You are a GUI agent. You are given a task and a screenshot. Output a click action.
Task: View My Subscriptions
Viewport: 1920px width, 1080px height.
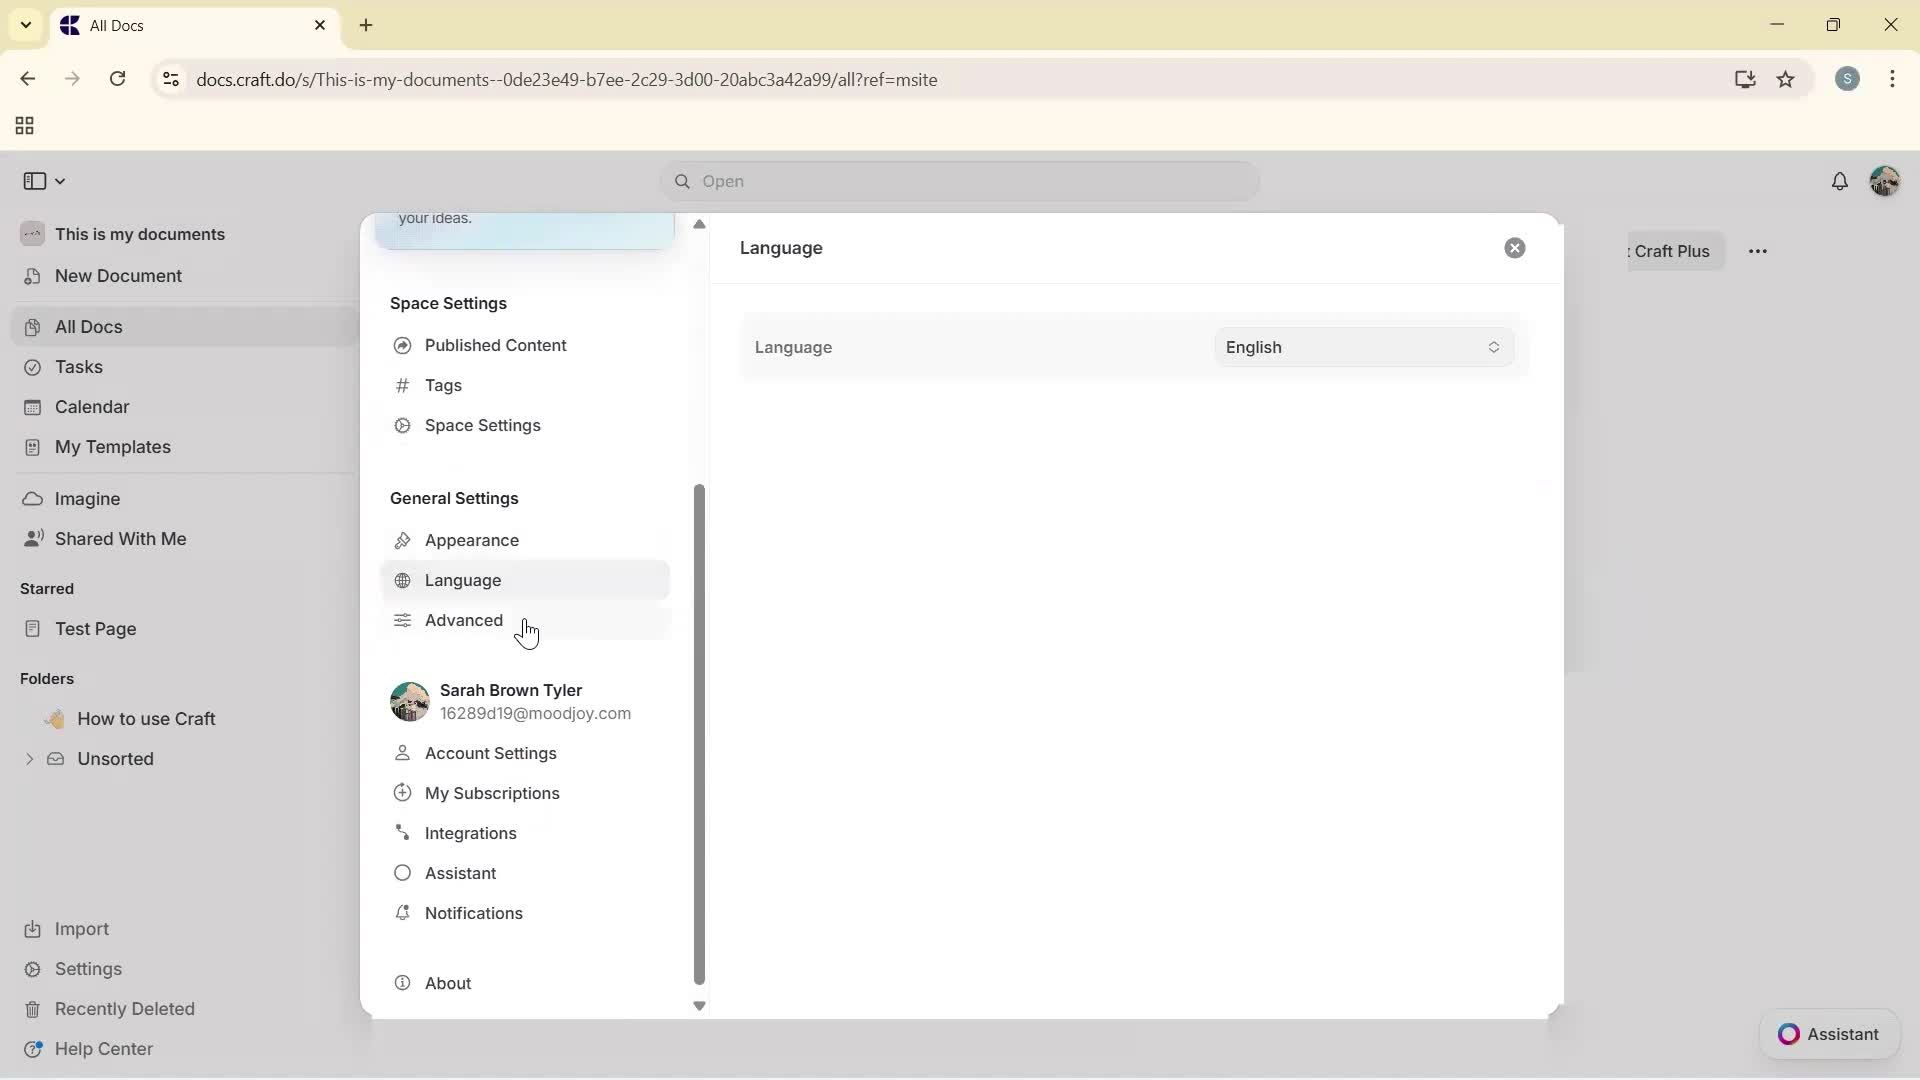491,793
